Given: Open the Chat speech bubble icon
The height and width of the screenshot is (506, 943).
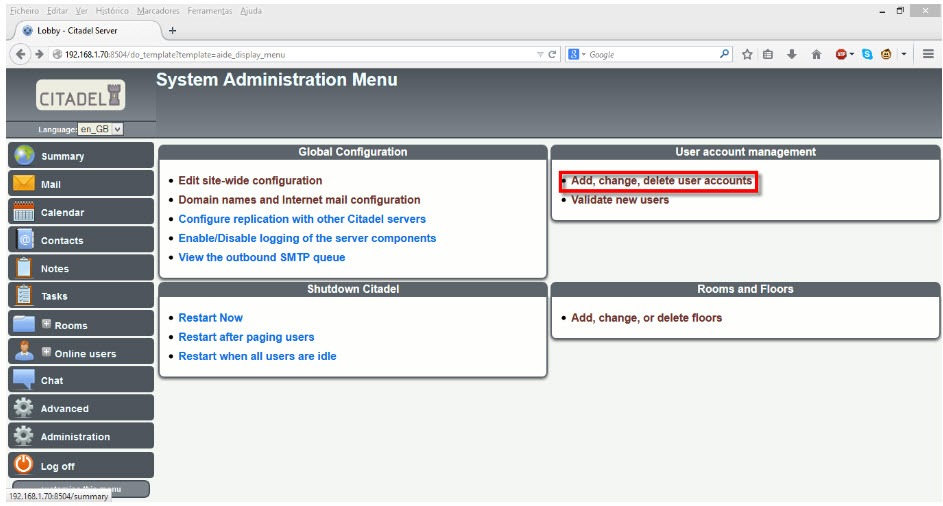Looking at the screenshot, I should click(24, 380).
